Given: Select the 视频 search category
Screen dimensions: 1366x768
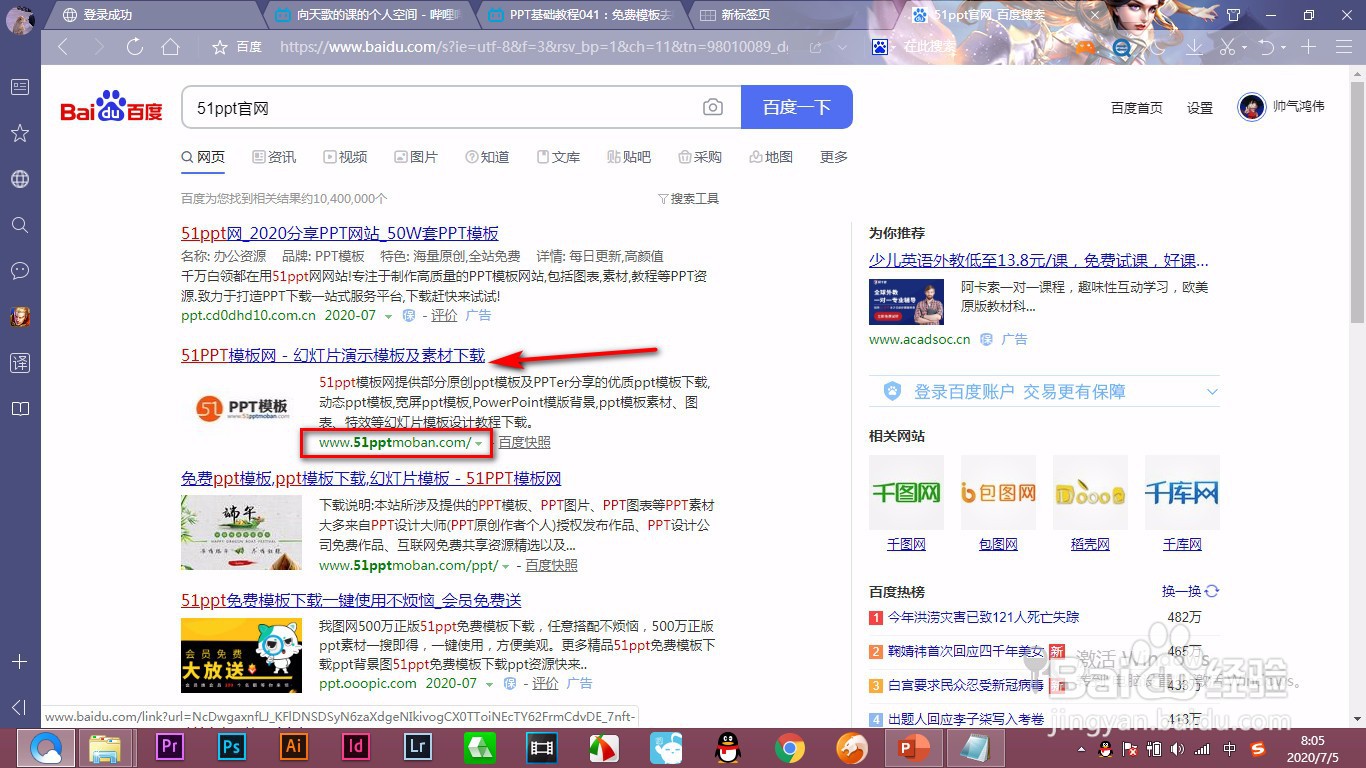Looking at the screenshot, I should point(345,157).
